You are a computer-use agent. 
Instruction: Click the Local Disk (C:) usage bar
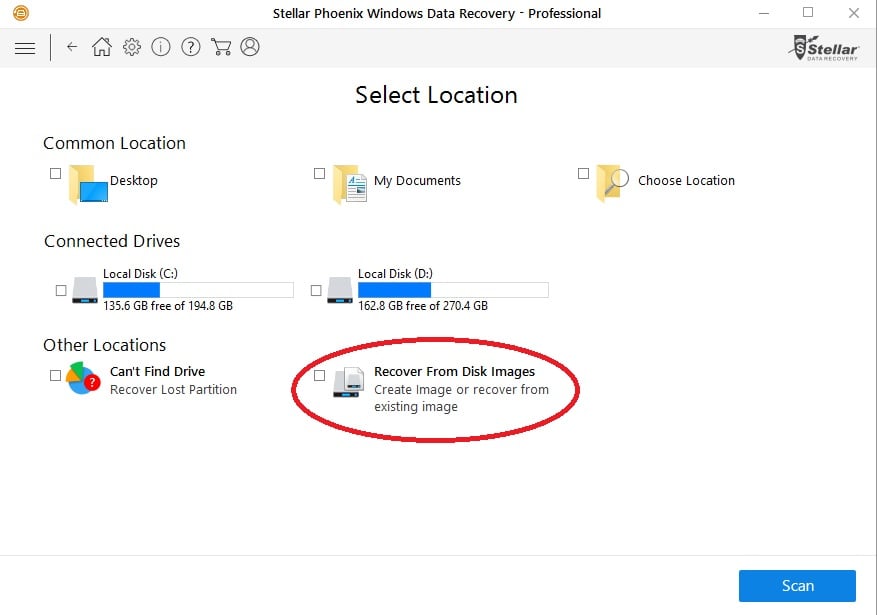pyautogui.click(x=198, y=290)
